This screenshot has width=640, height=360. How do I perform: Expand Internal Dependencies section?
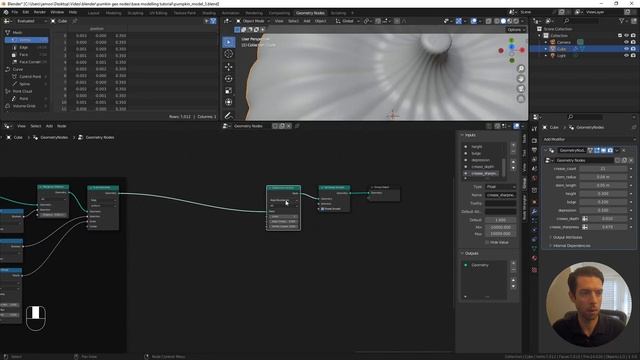pyautogui.click(x=571, y=246)
